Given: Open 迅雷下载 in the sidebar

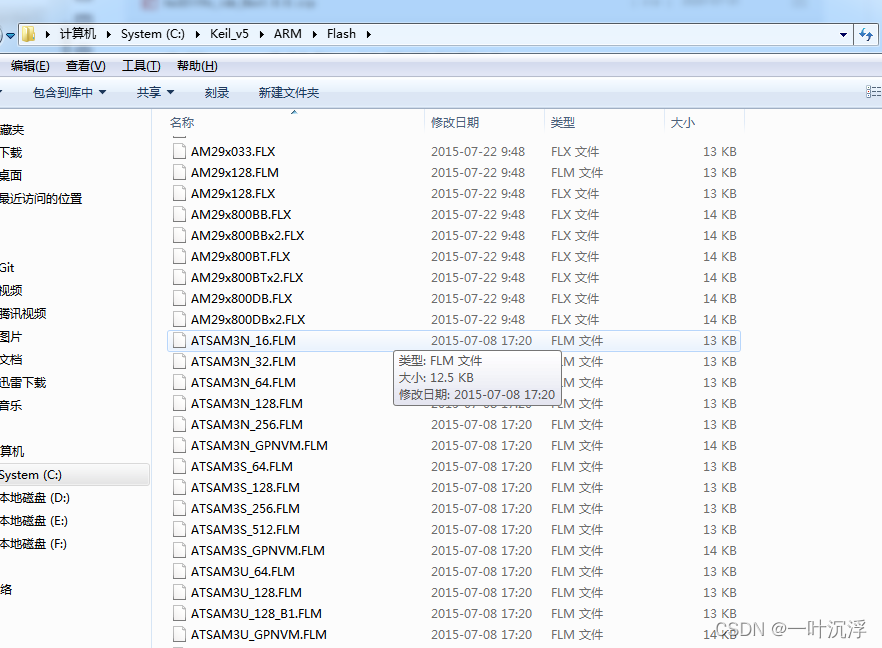Looking at the screenshot, I should click(23, 382).
